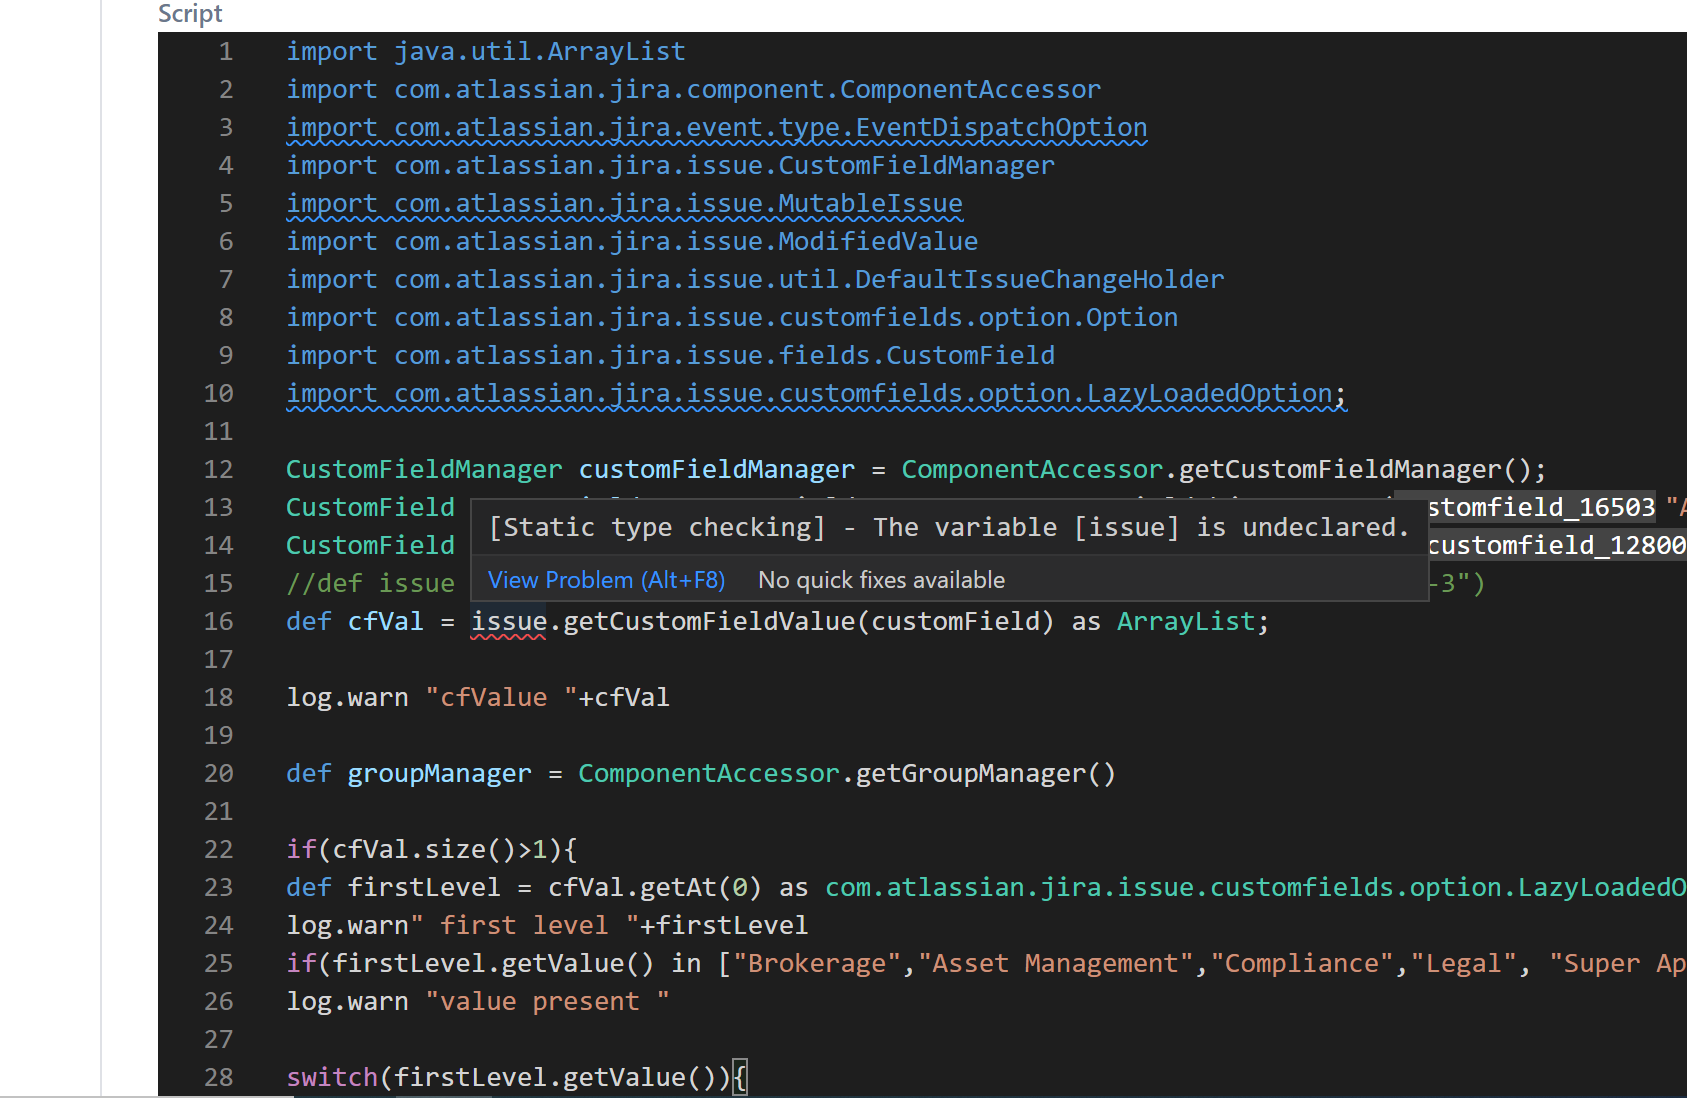This screenshot has width=1687, height=1098.
Task: Click the Brokerage string on line 25
Action: (815, 962)
